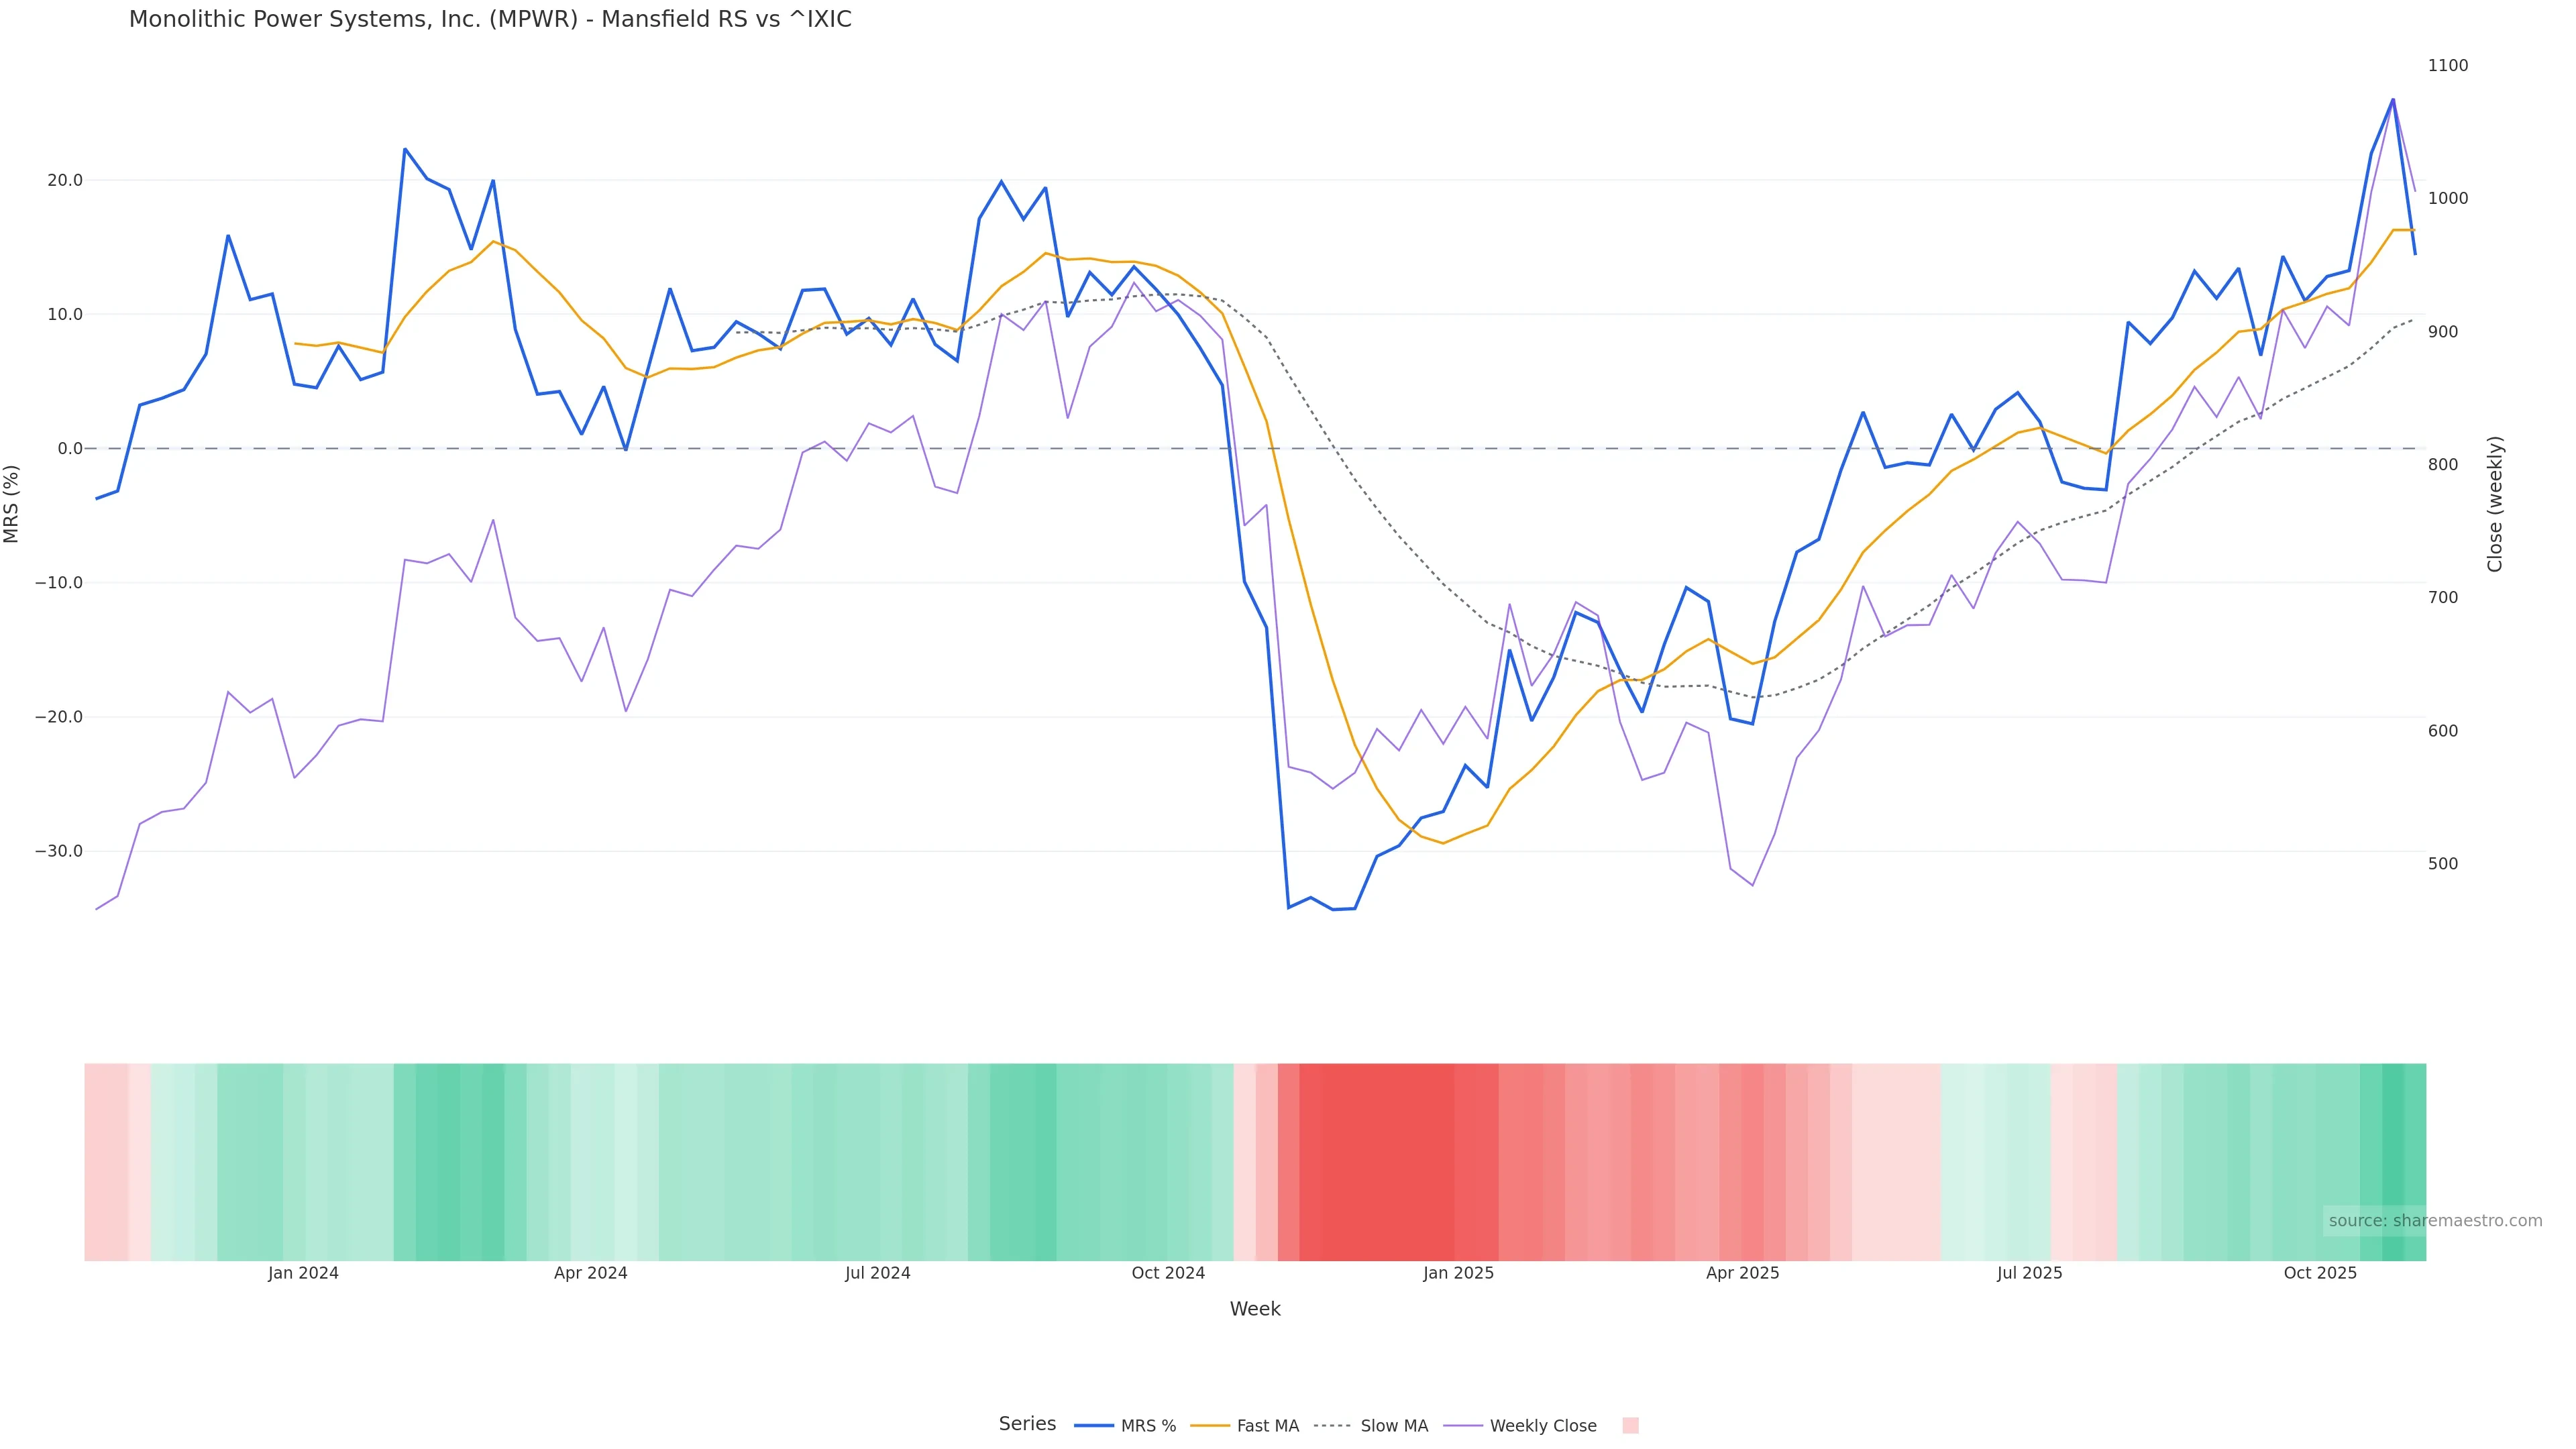Select the Jan 2025 x-axis tick label

click(x=1458, y=1273)
